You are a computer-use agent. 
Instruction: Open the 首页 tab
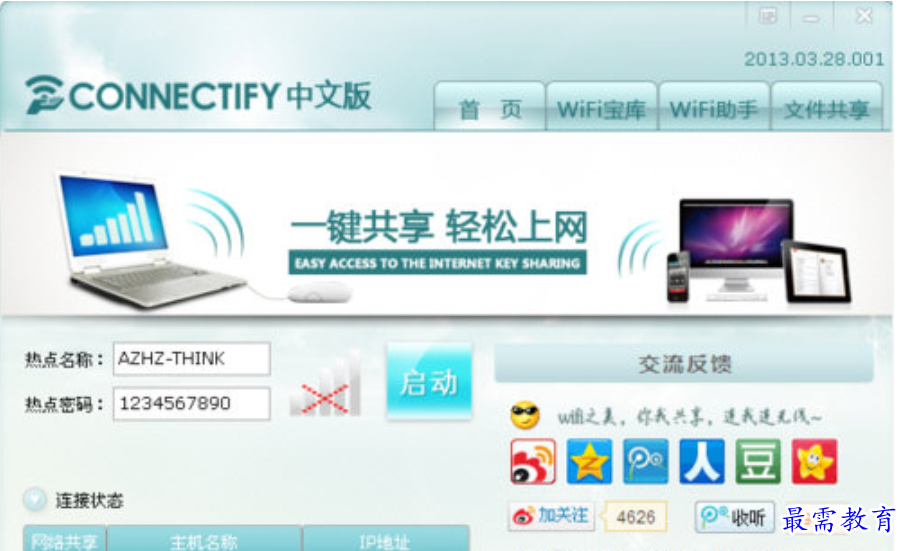click(x=489, y=107)
